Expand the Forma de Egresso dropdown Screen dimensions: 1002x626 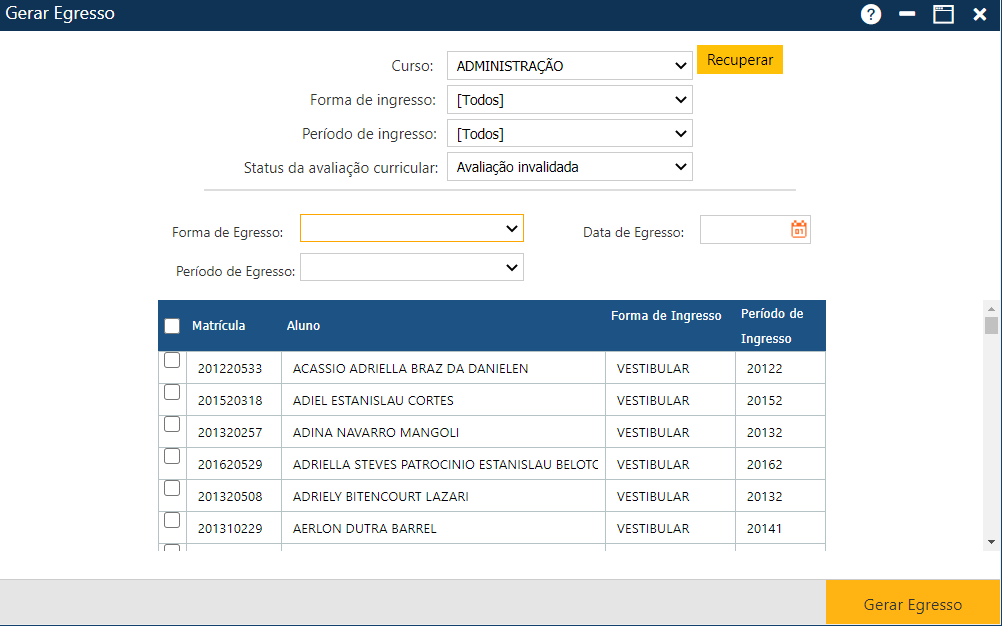[x=411, y=229]
